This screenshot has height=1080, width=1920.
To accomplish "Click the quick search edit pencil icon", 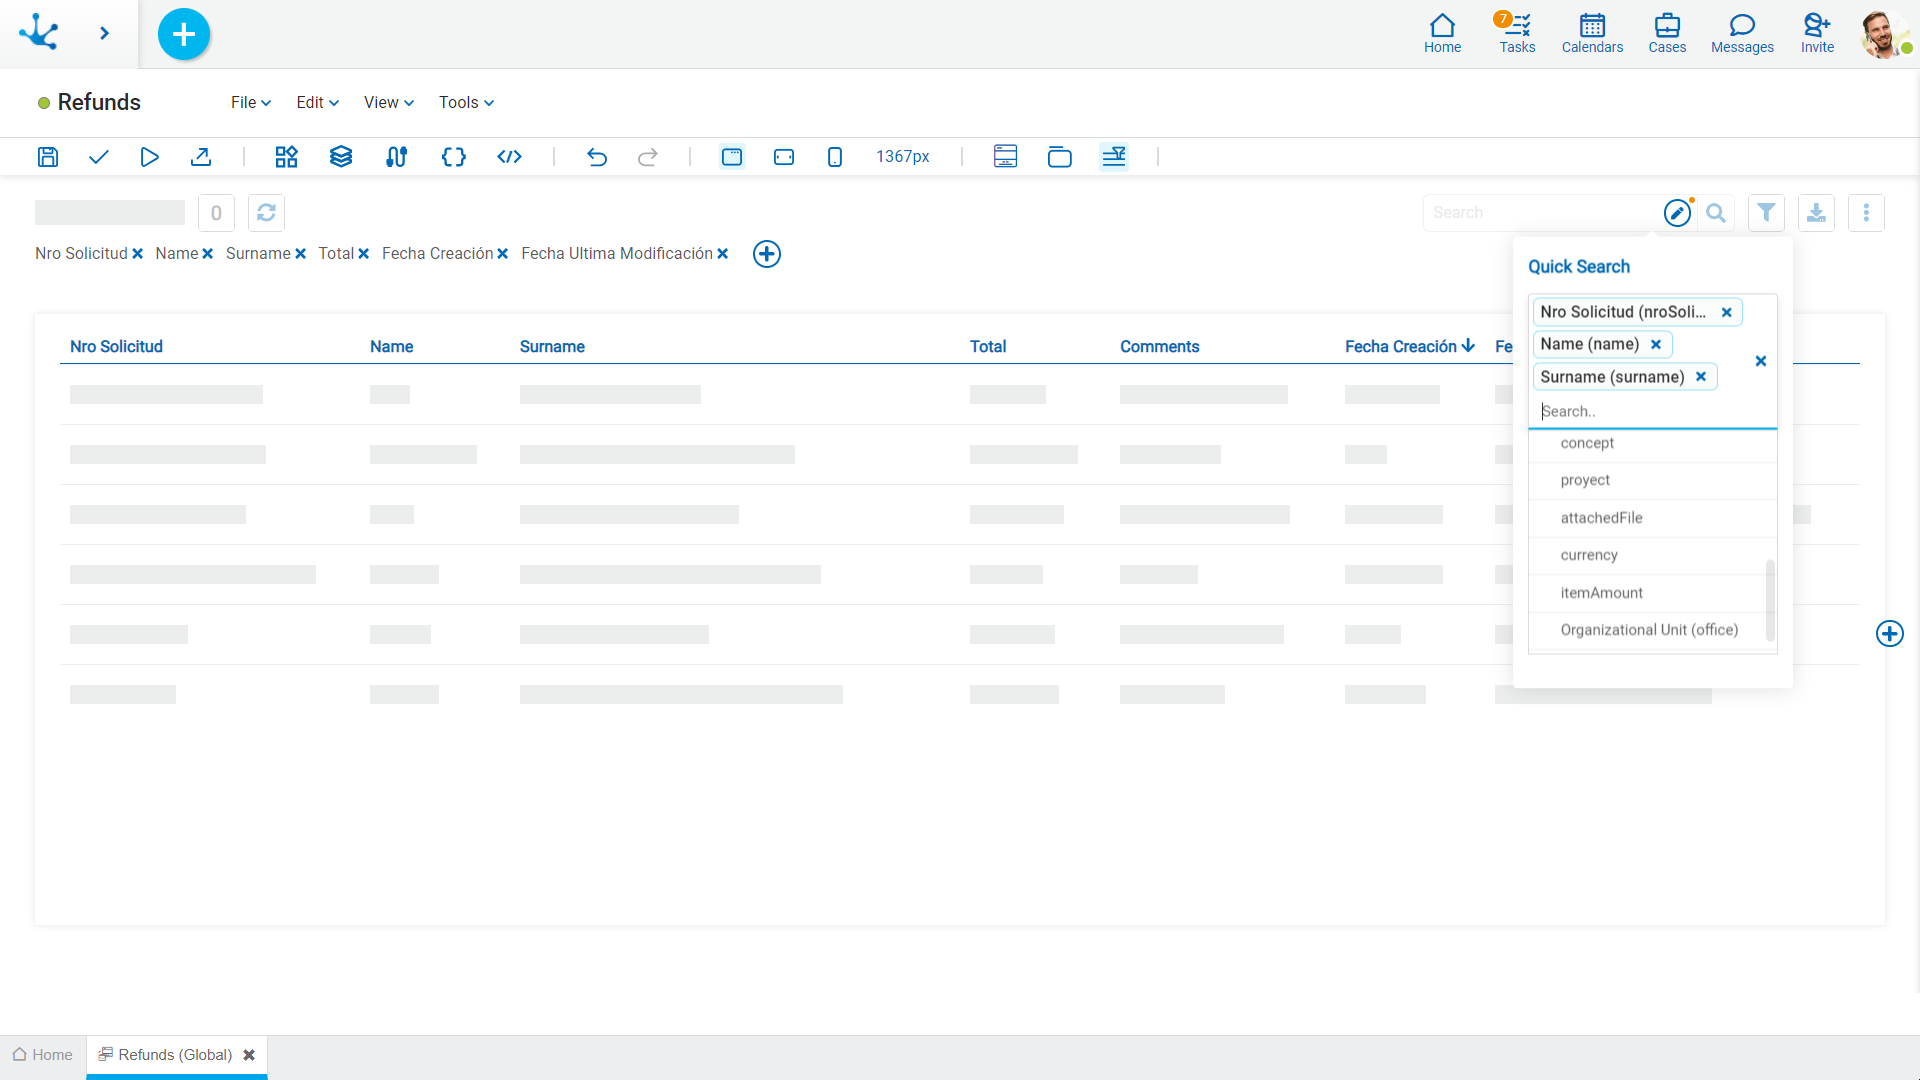I will pos(1677,213).
